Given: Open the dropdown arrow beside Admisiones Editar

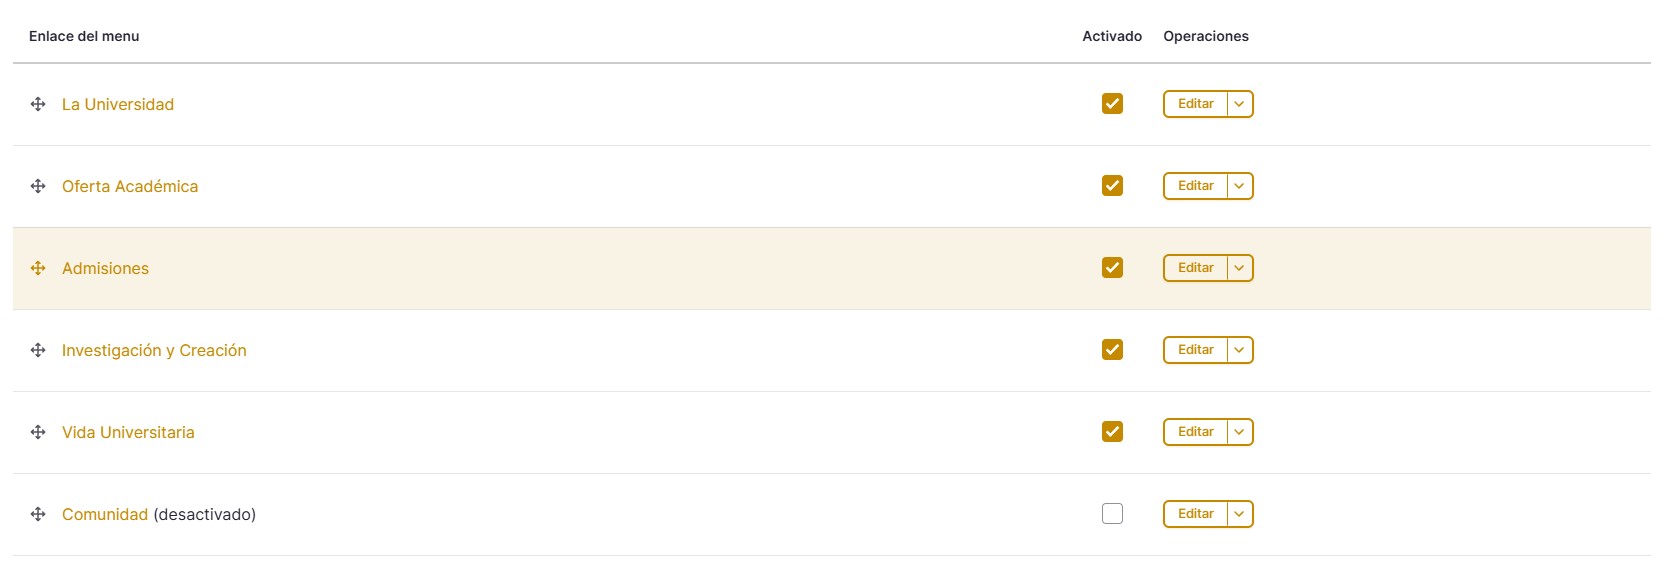Looking at the screenshot, I should click(x=1240, y=268).
